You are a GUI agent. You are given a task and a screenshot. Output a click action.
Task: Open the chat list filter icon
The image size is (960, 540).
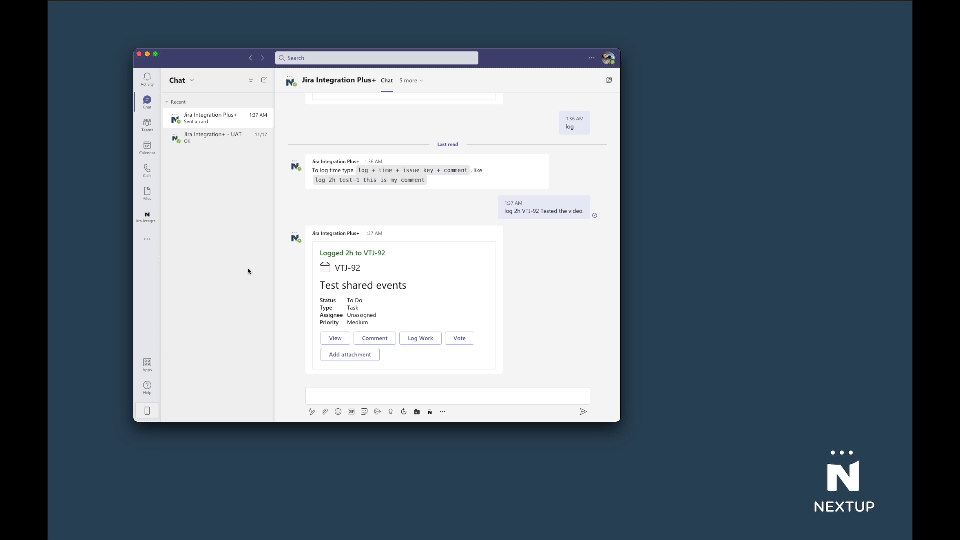tap(251, 80)
